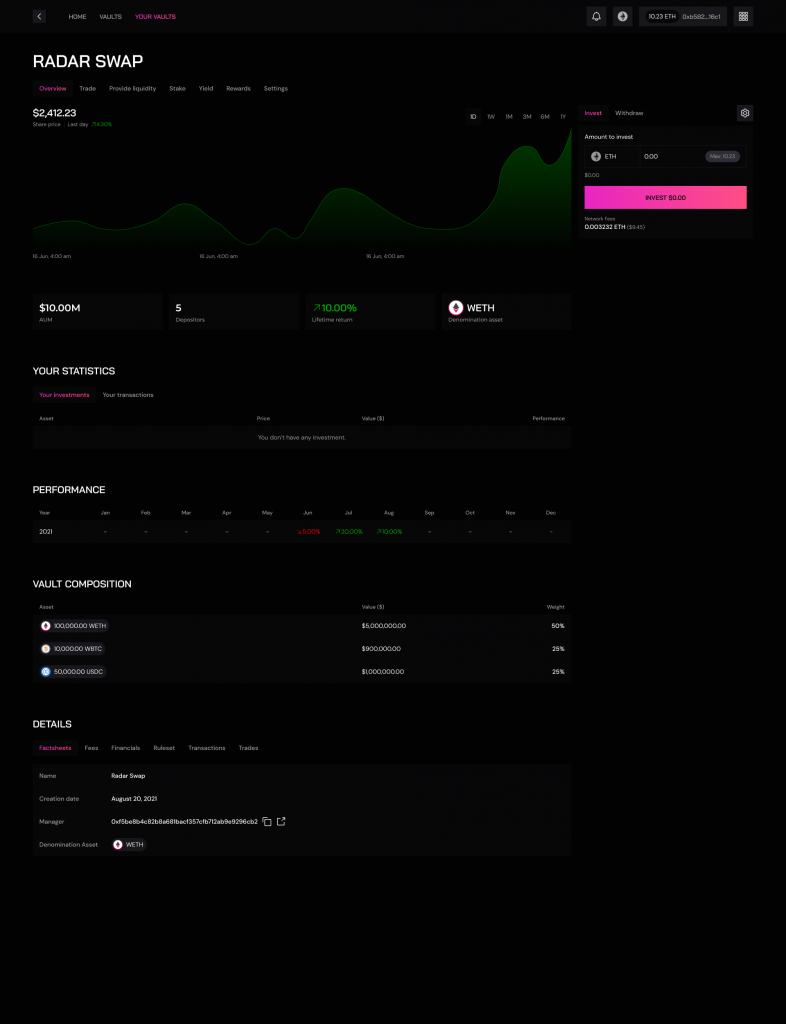The image size is (786, 1024).
Task: Open Trades details tab
Action: pos(248,748)
